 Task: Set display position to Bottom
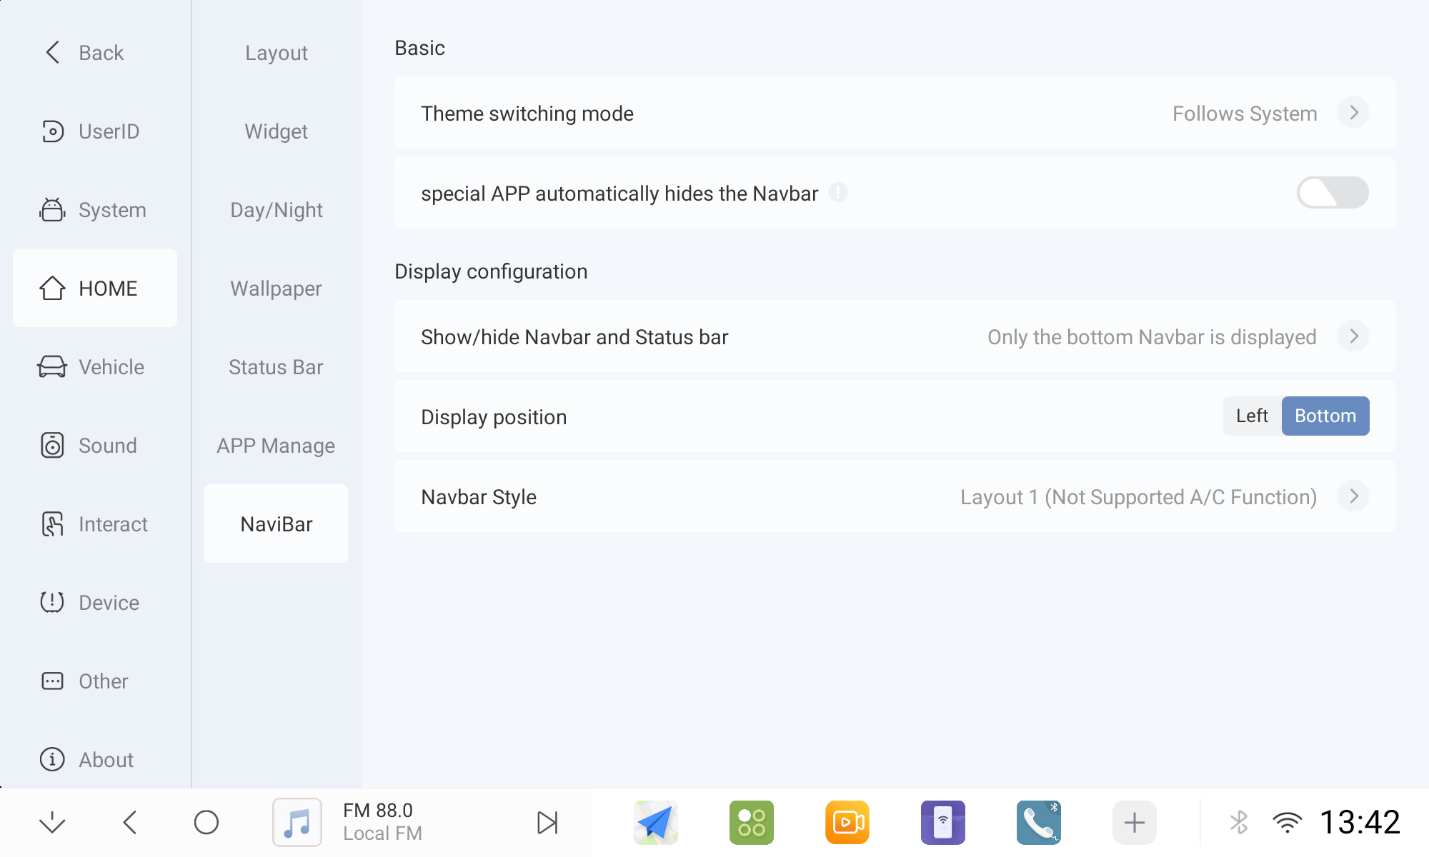coord(1325,416)
